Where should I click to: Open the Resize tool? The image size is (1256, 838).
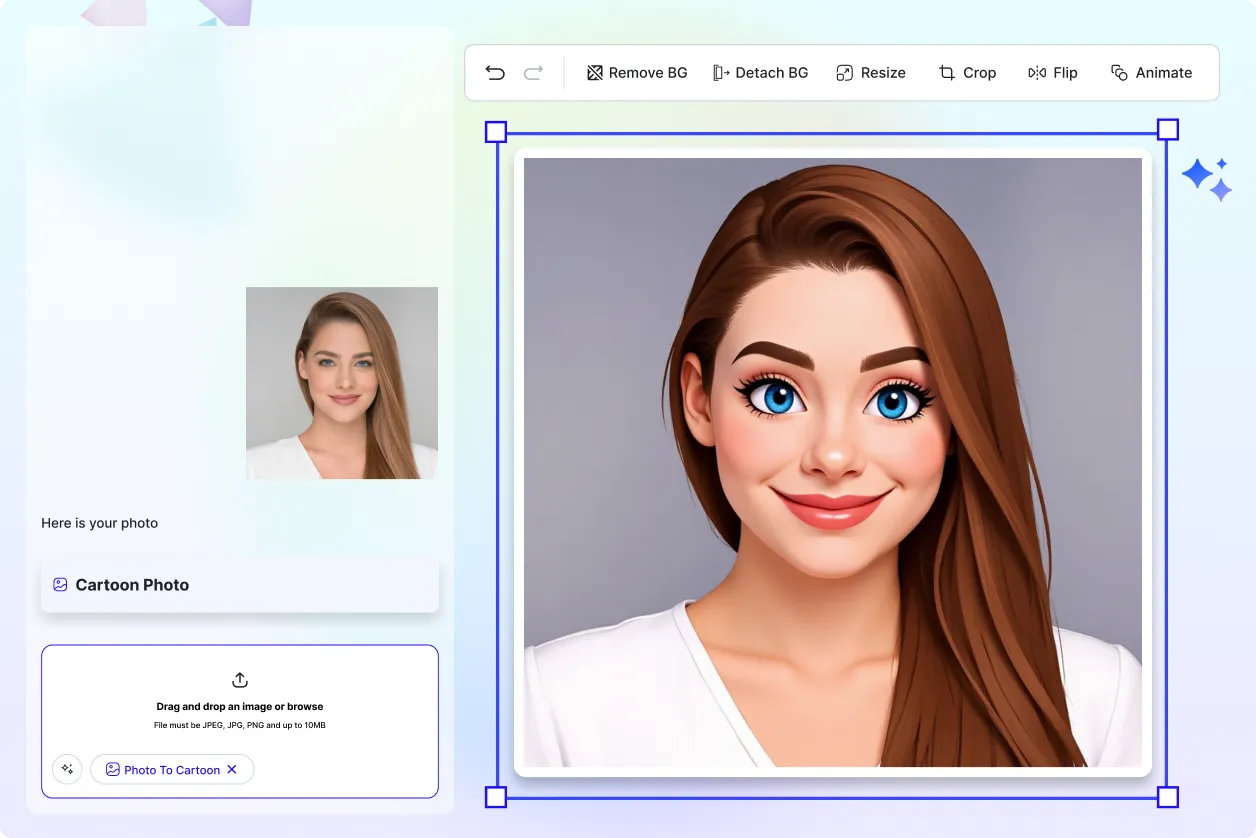(x=871, y=72)
